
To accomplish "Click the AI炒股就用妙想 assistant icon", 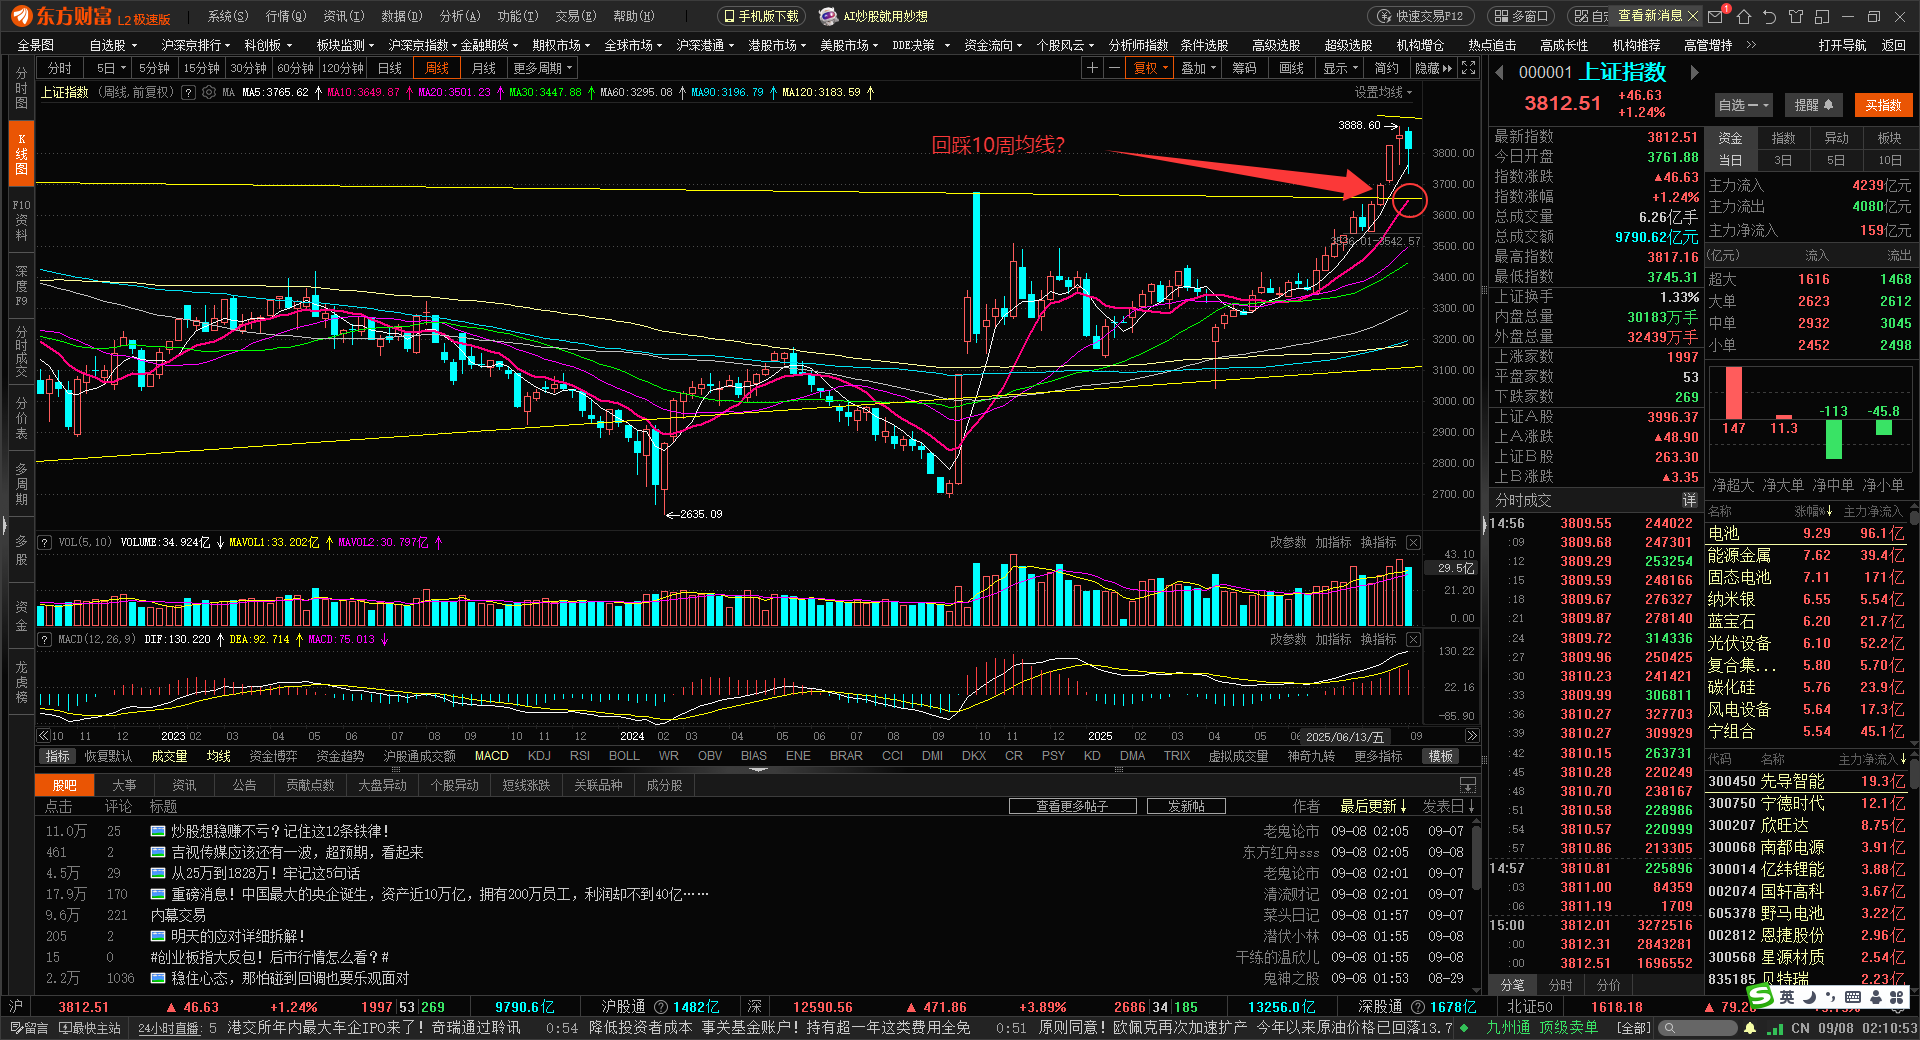I will [x=828, y=16].
